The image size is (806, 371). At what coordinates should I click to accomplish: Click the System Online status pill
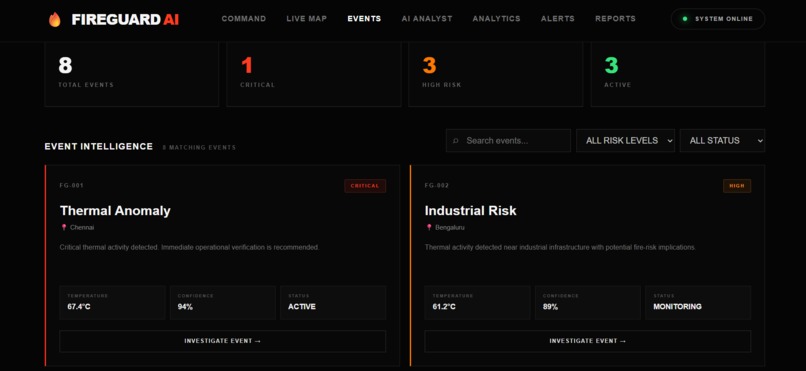718,19
